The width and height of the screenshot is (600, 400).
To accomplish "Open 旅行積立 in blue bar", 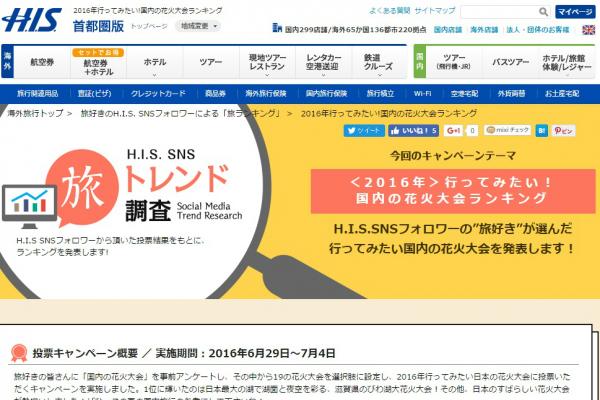I will click(380, 93).
